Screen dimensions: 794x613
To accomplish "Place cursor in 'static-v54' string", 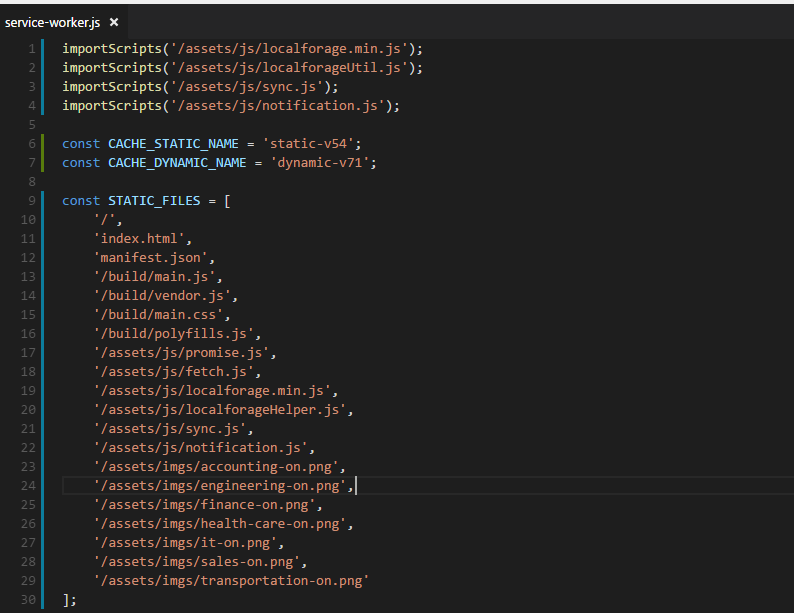I will coord(308,144).
